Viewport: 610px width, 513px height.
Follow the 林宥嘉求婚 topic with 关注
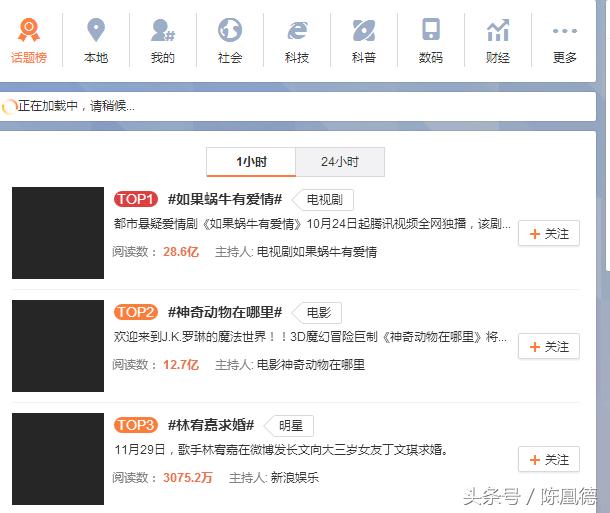(x=549, y=459)
